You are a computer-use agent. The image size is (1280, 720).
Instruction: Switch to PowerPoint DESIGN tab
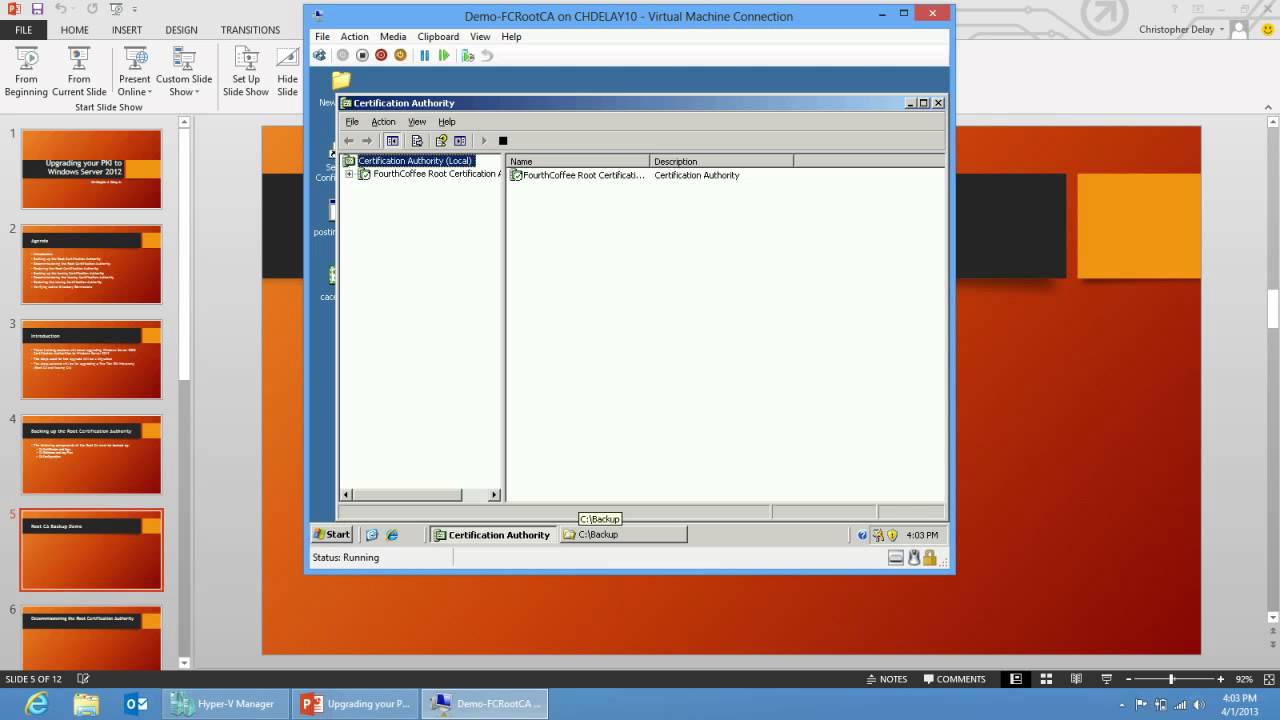[181, 30]
